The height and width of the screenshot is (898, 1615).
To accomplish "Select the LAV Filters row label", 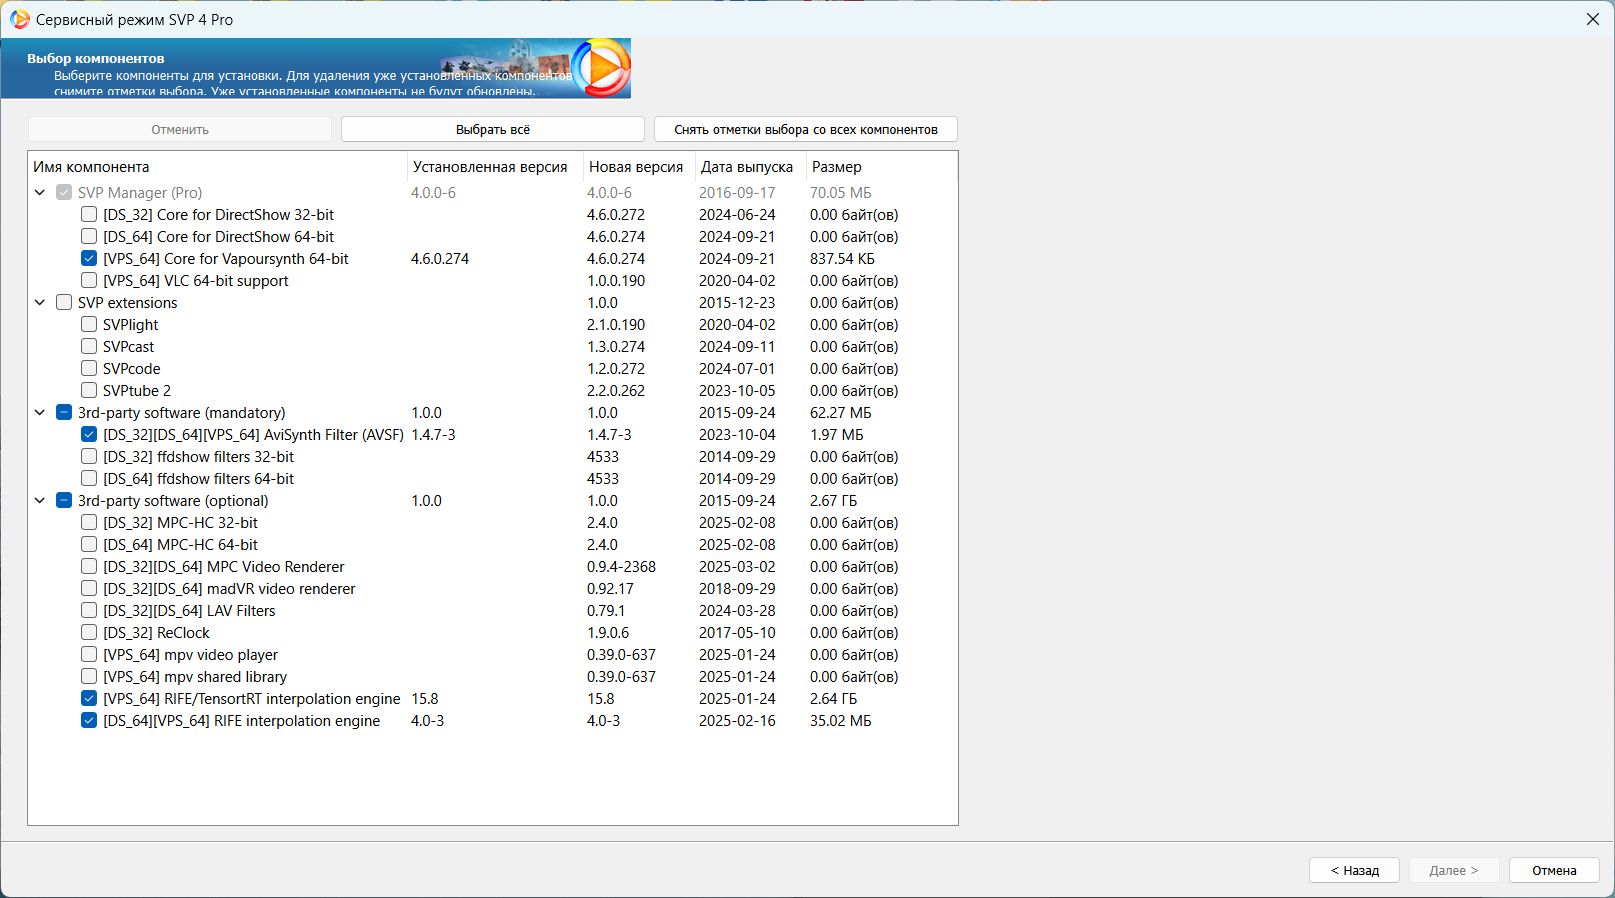I will [x=189, y=610].
